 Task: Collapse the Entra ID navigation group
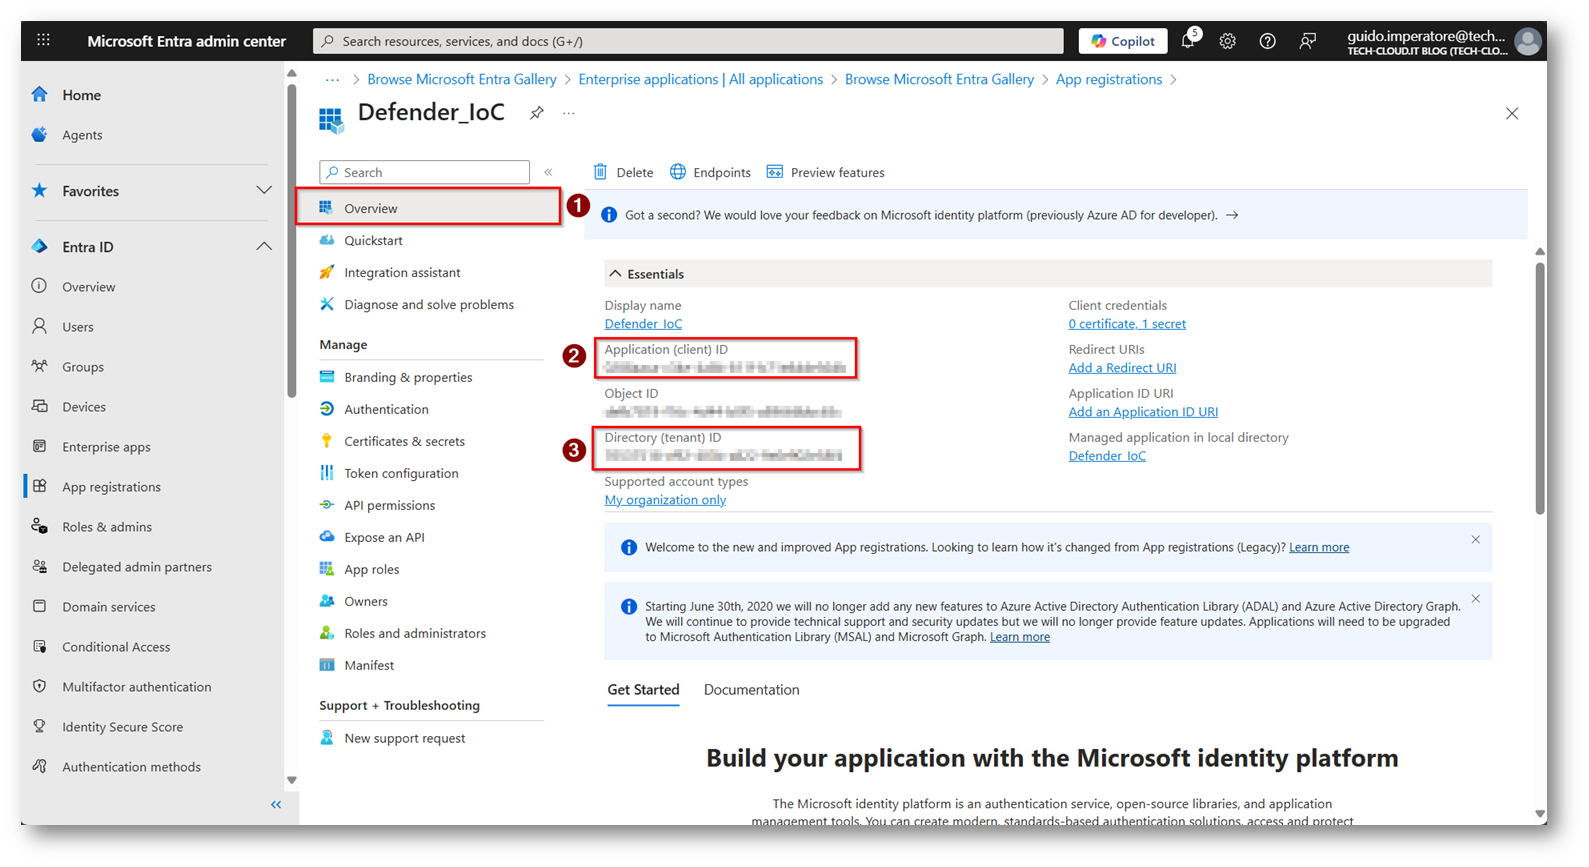click(x=263, y=247)
